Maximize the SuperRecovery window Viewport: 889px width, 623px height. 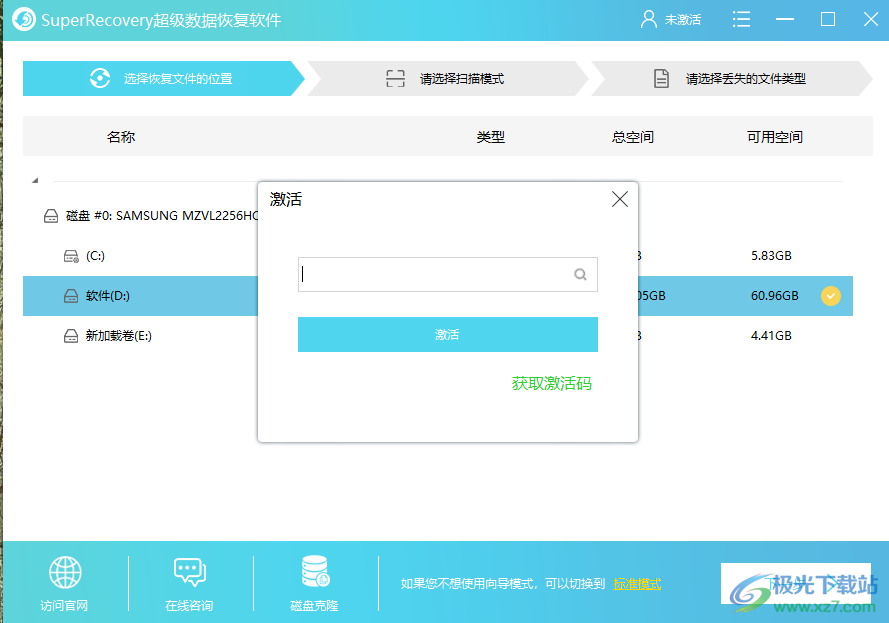828,19
